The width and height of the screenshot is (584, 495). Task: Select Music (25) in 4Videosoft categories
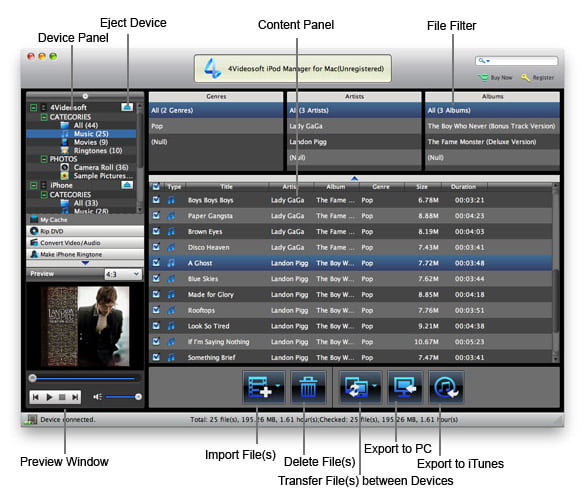pos(81,134)
